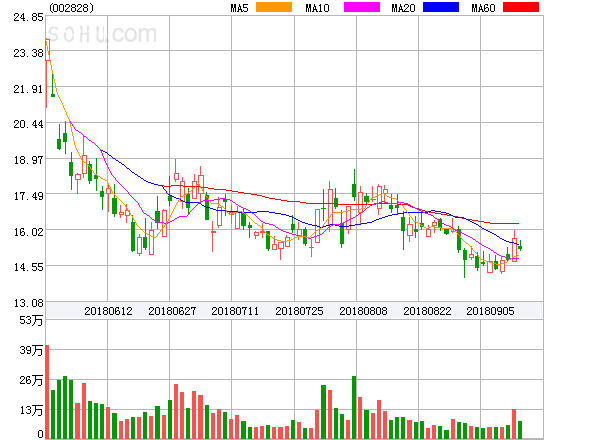Click the 14.55 price axis label
600x440 pixels.
28,267
